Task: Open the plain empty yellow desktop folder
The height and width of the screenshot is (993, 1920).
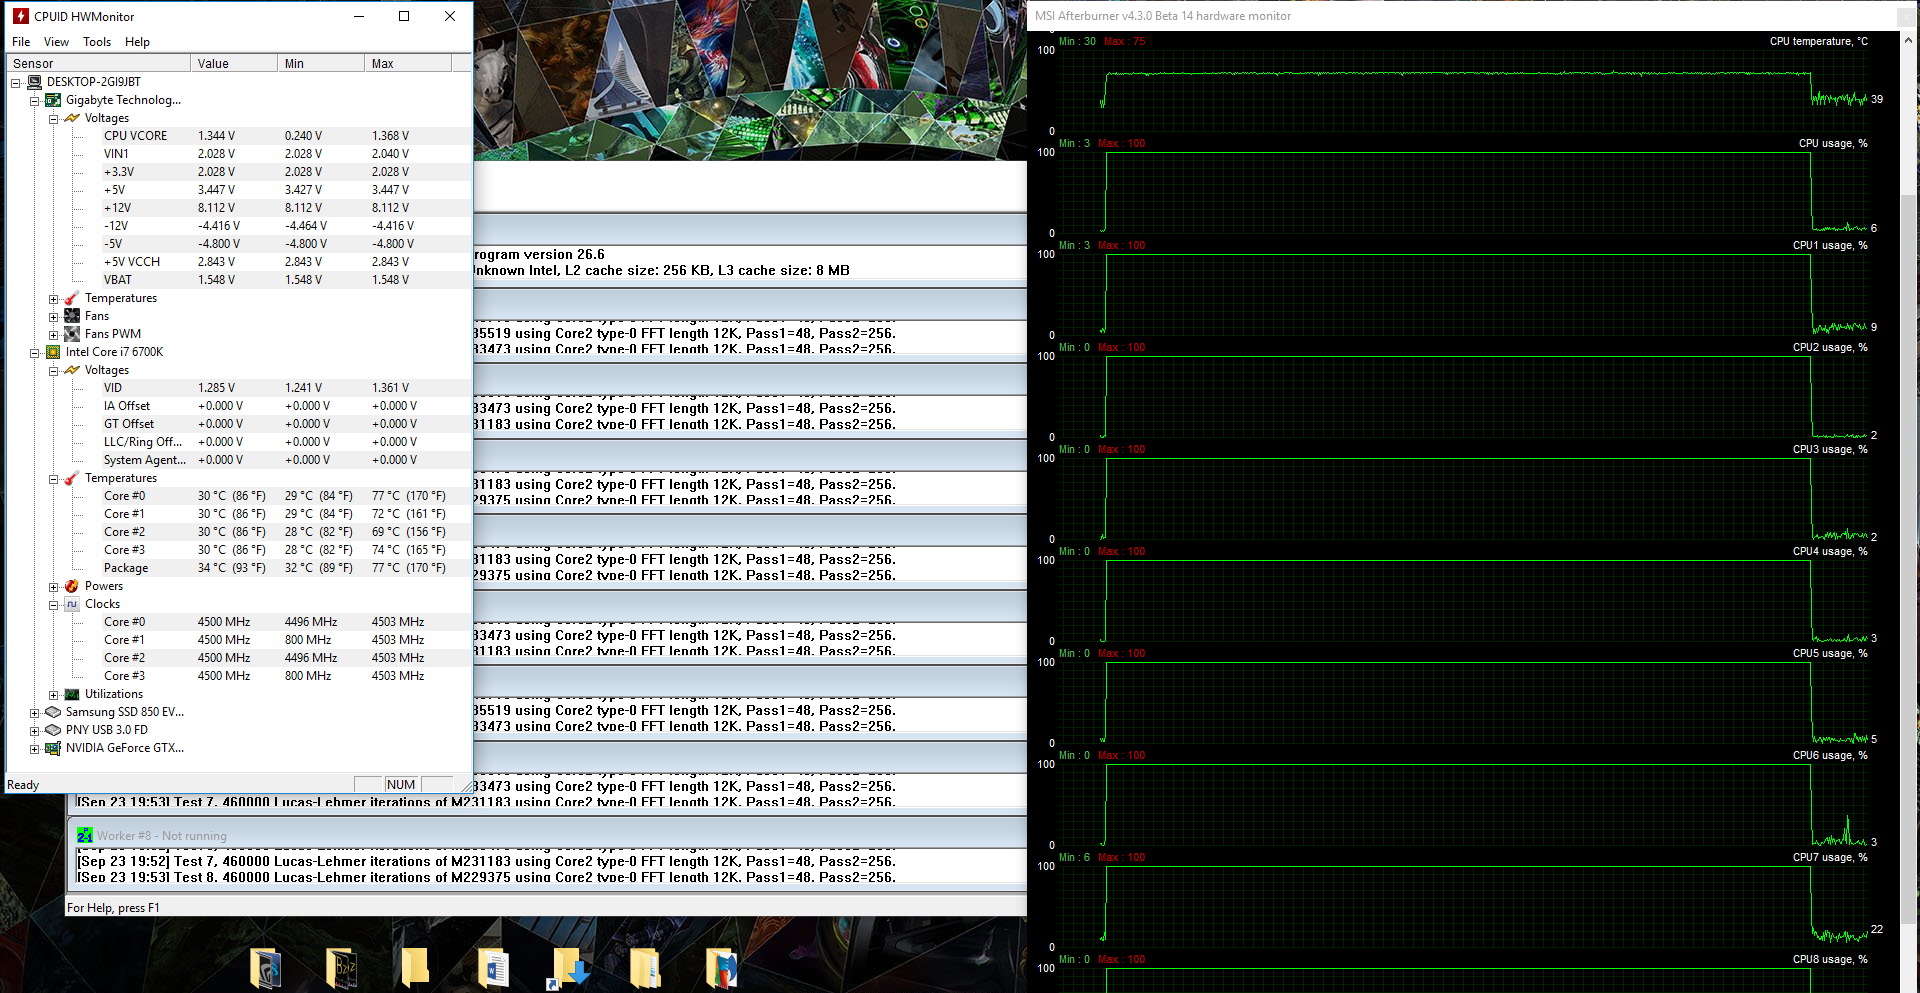Action: click(415, 969)
